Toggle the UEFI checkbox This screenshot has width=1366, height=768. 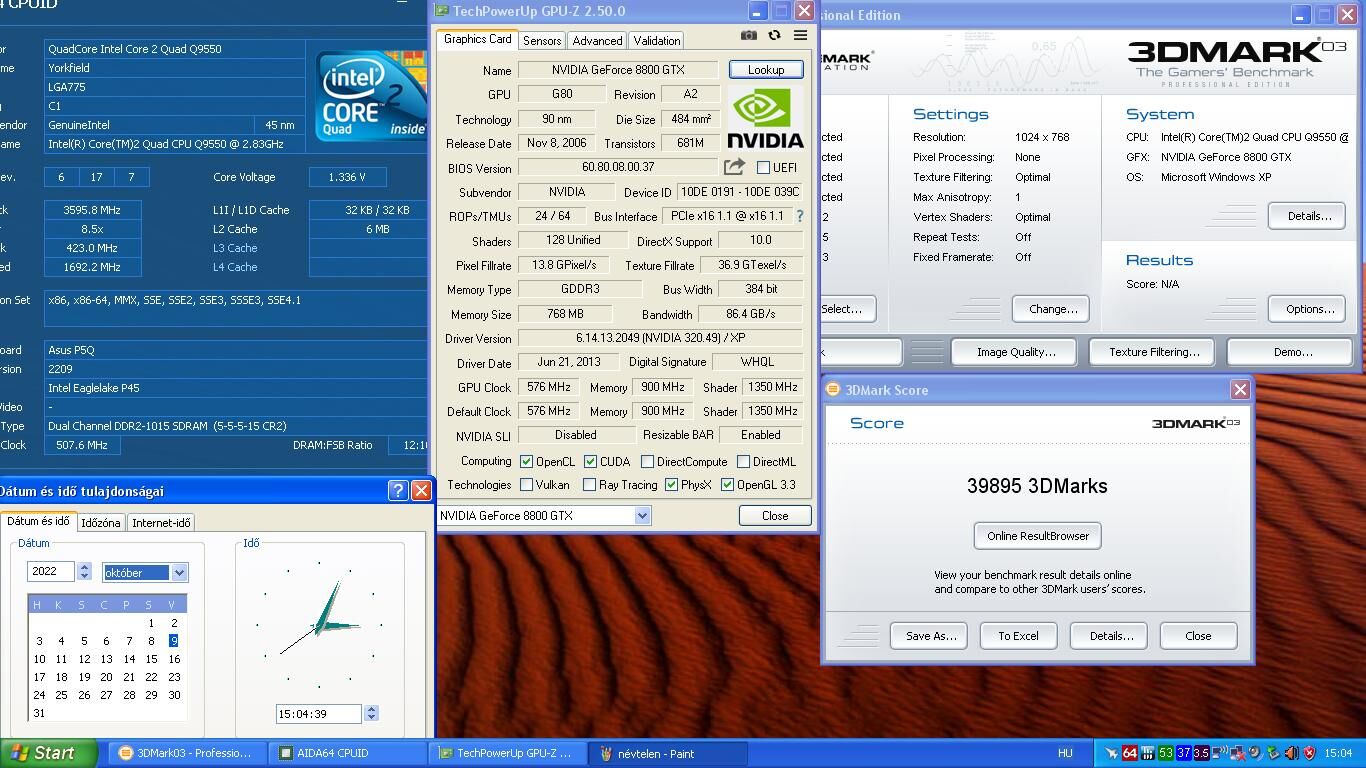pos(763,167)
